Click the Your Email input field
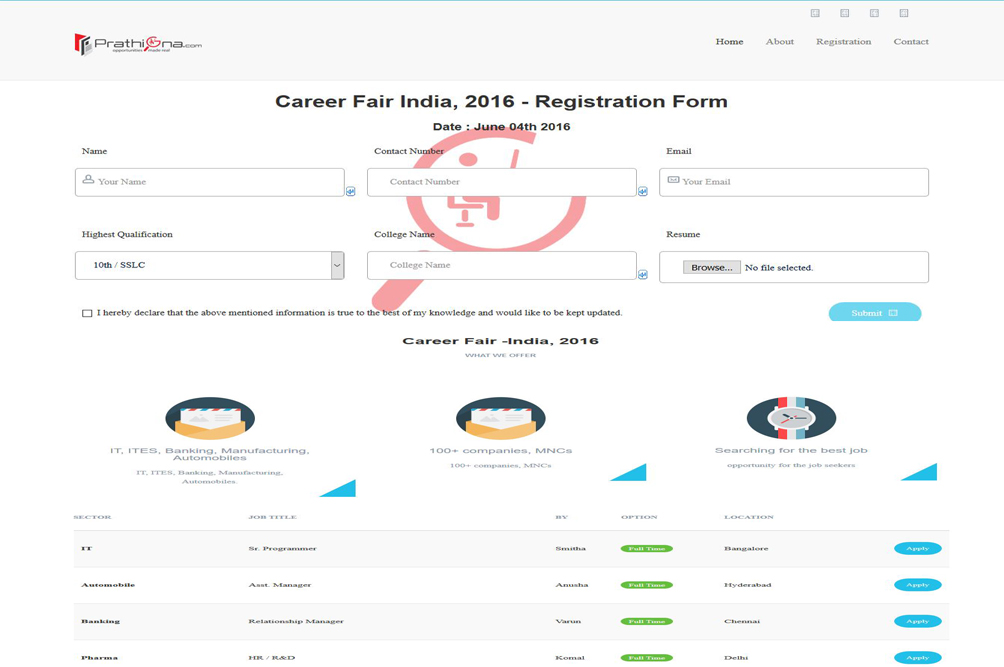 pos(800,182)
